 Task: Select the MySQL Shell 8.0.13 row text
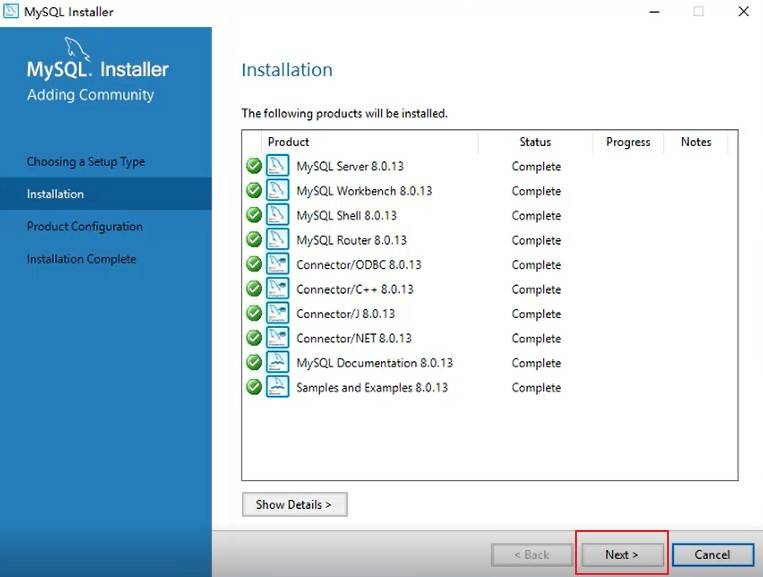pos(346,216)
